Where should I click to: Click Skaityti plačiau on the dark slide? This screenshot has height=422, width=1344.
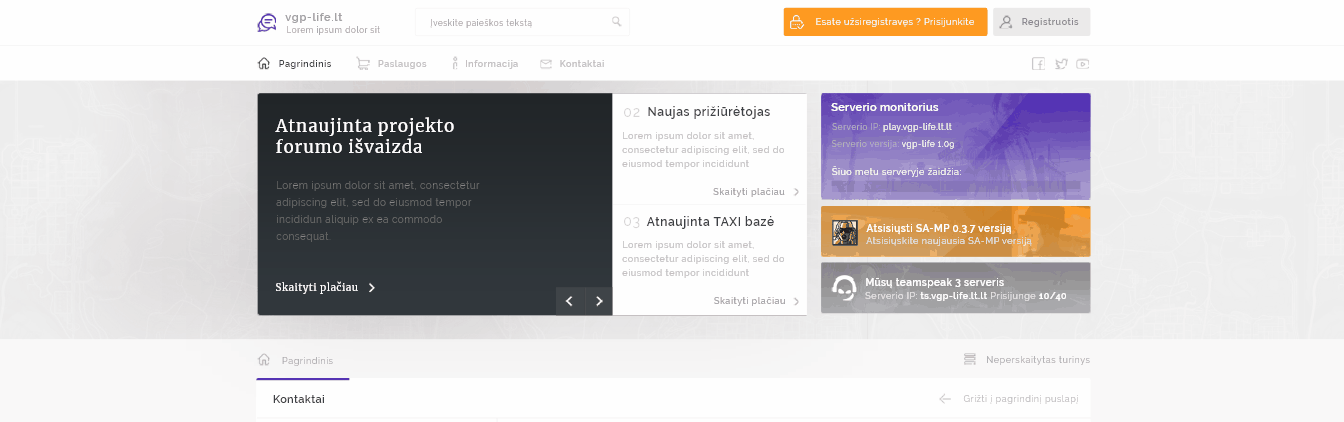(316, 288)
